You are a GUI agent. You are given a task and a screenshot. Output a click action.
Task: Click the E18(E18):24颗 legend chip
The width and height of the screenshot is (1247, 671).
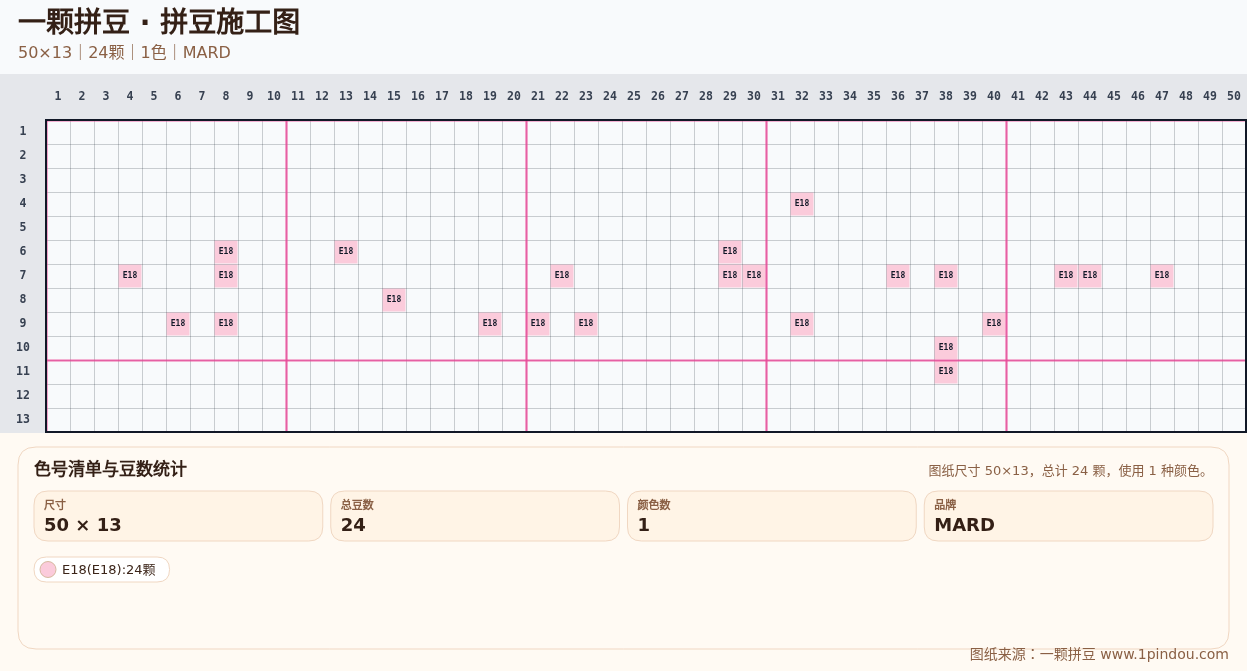coord(102,570)
